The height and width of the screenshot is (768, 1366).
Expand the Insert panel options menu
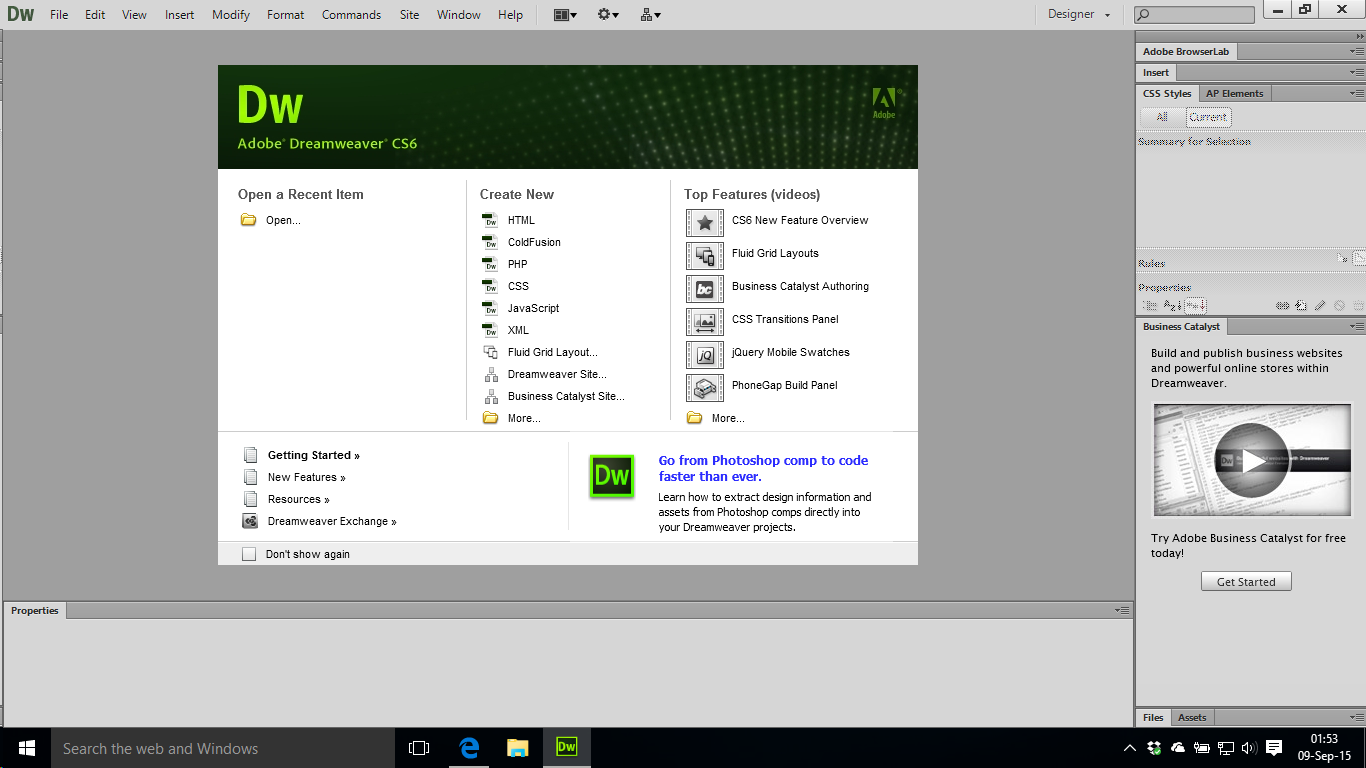pyautogui.click(x=1357, y=72)
